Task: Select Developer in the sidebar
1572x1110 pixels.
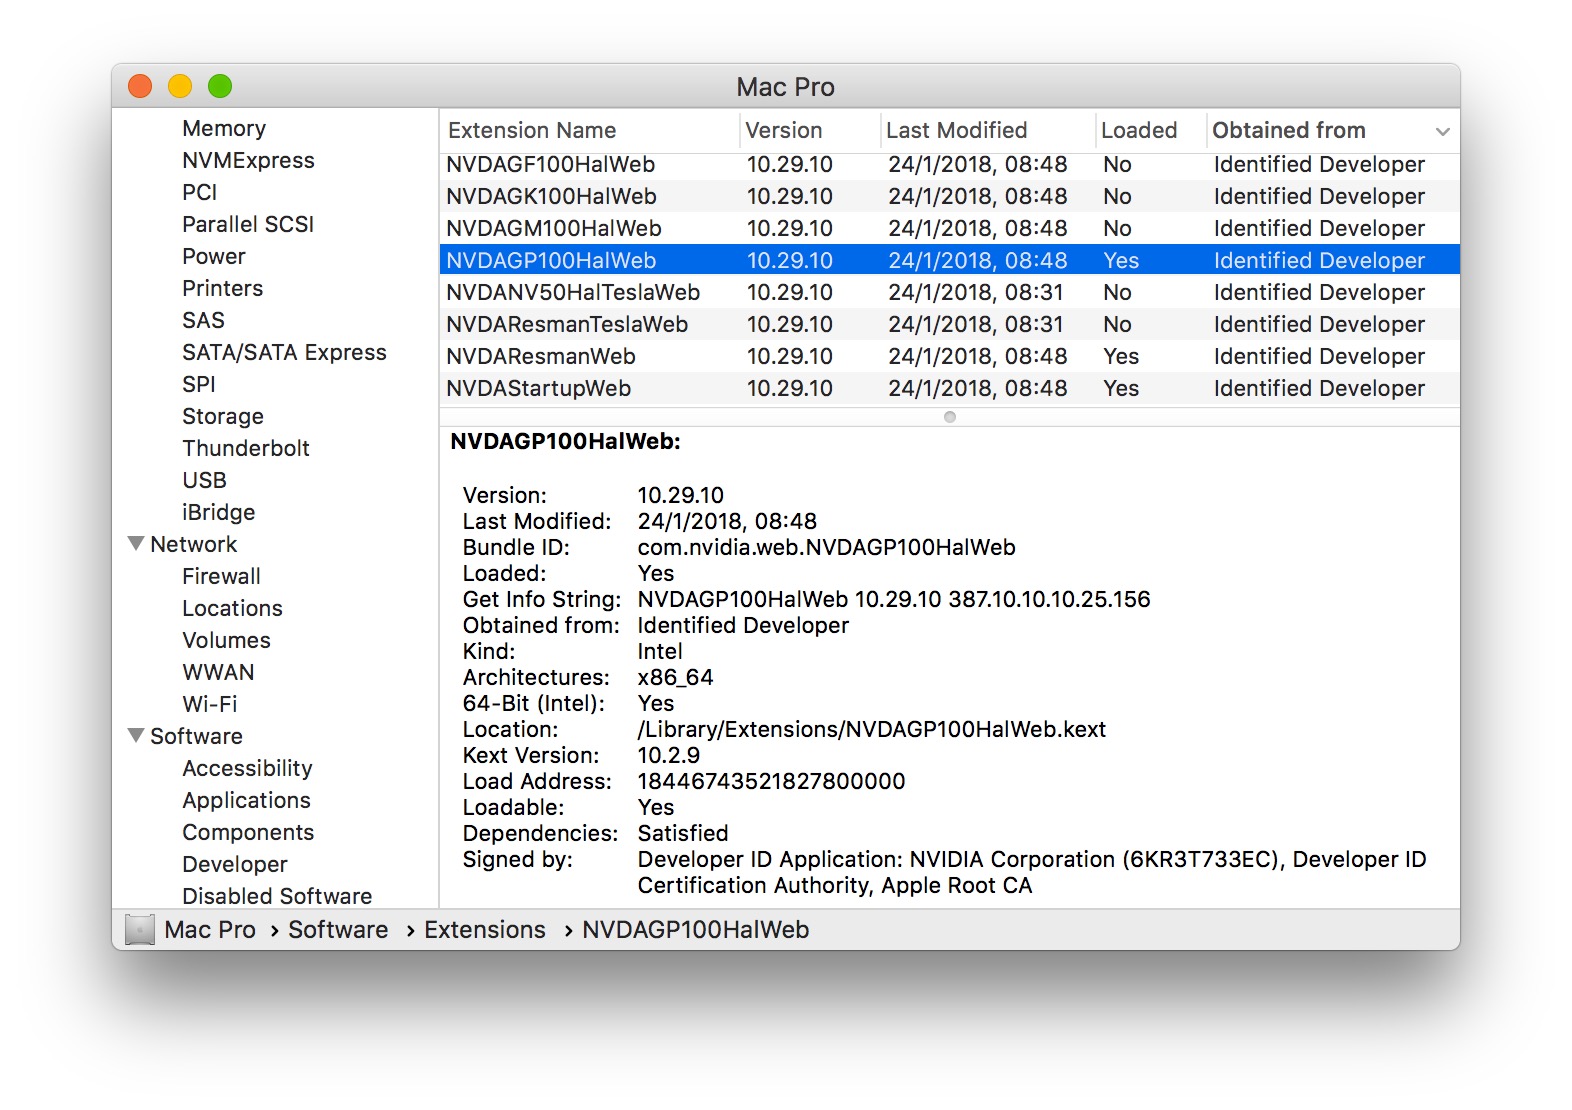Action: [235, 864]
